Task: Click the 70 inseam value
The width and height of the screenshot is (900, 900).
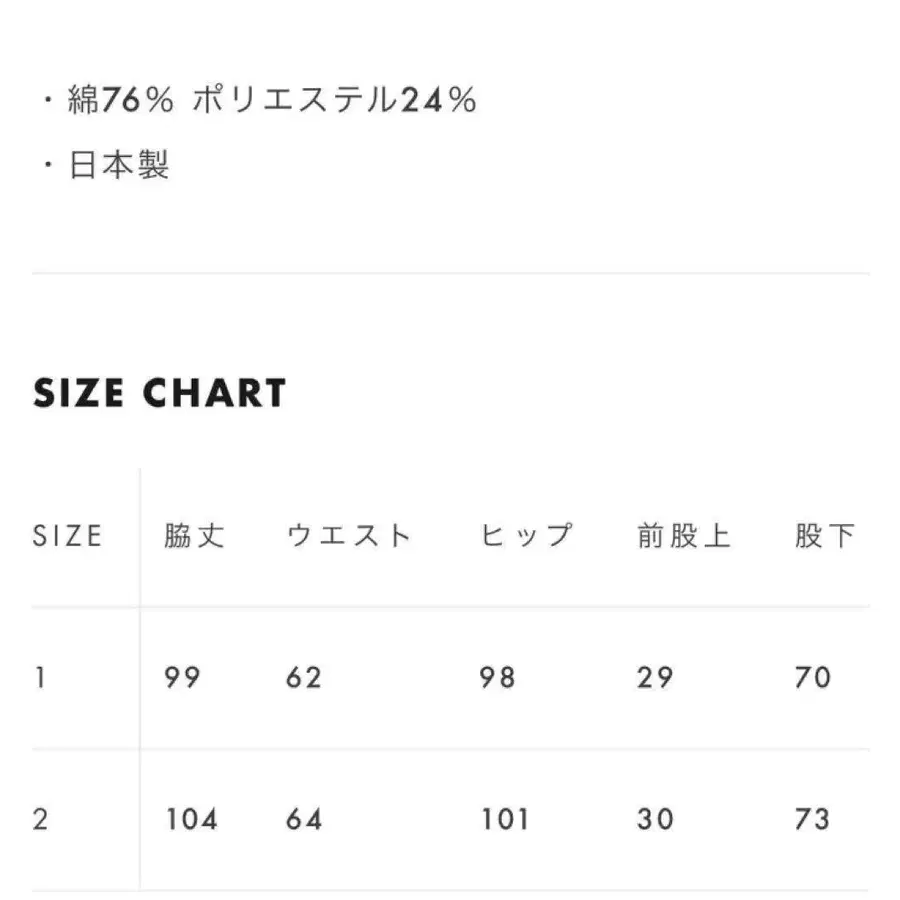Action: click(x=813, y=677)
